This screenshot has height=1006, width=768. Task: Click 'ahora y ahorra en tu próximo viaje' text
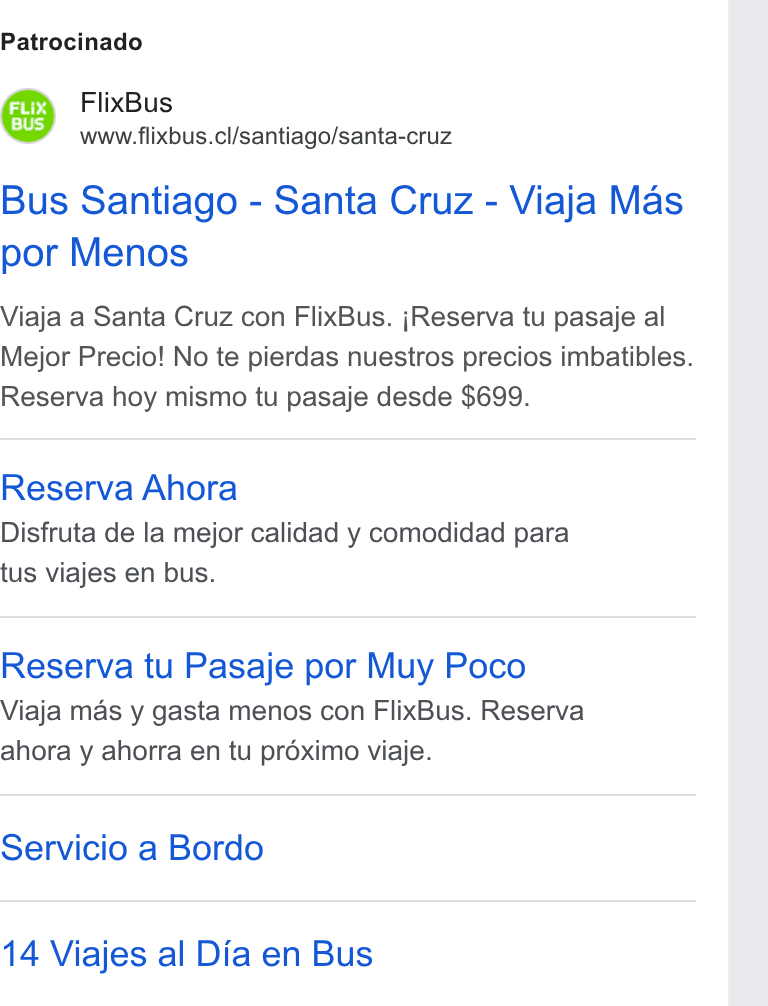click(x=216, y=751)
